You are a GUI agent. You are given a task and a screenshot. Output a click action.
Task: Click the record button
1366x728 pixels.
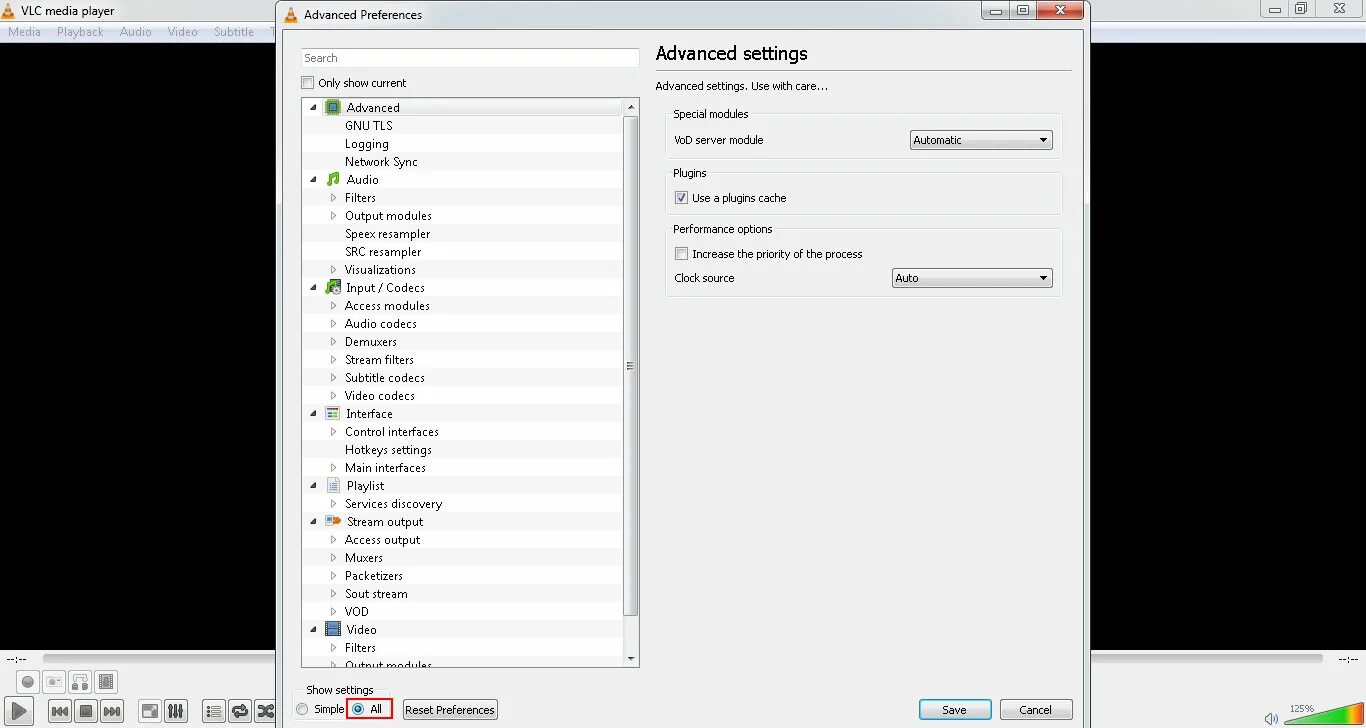point(26,682)
